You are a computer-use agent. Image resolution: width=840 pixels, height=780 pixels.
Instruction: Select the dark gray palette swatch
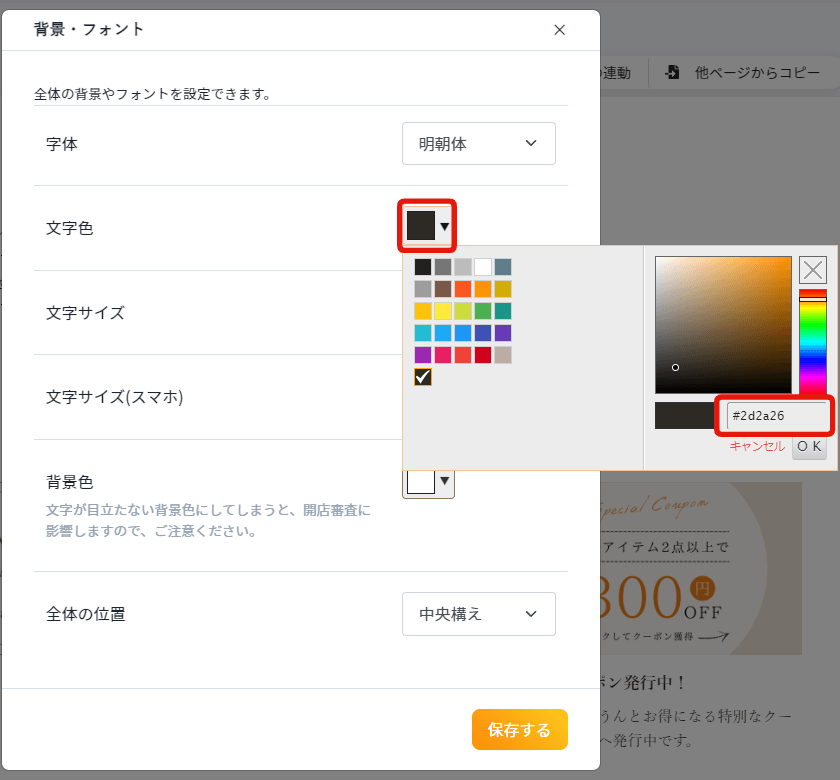443,267
